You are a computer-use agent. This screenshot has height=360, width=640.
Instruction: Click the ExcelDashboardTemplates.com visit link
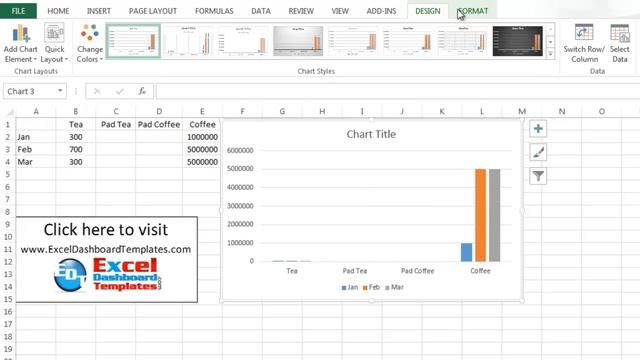[x=106, y=249]
